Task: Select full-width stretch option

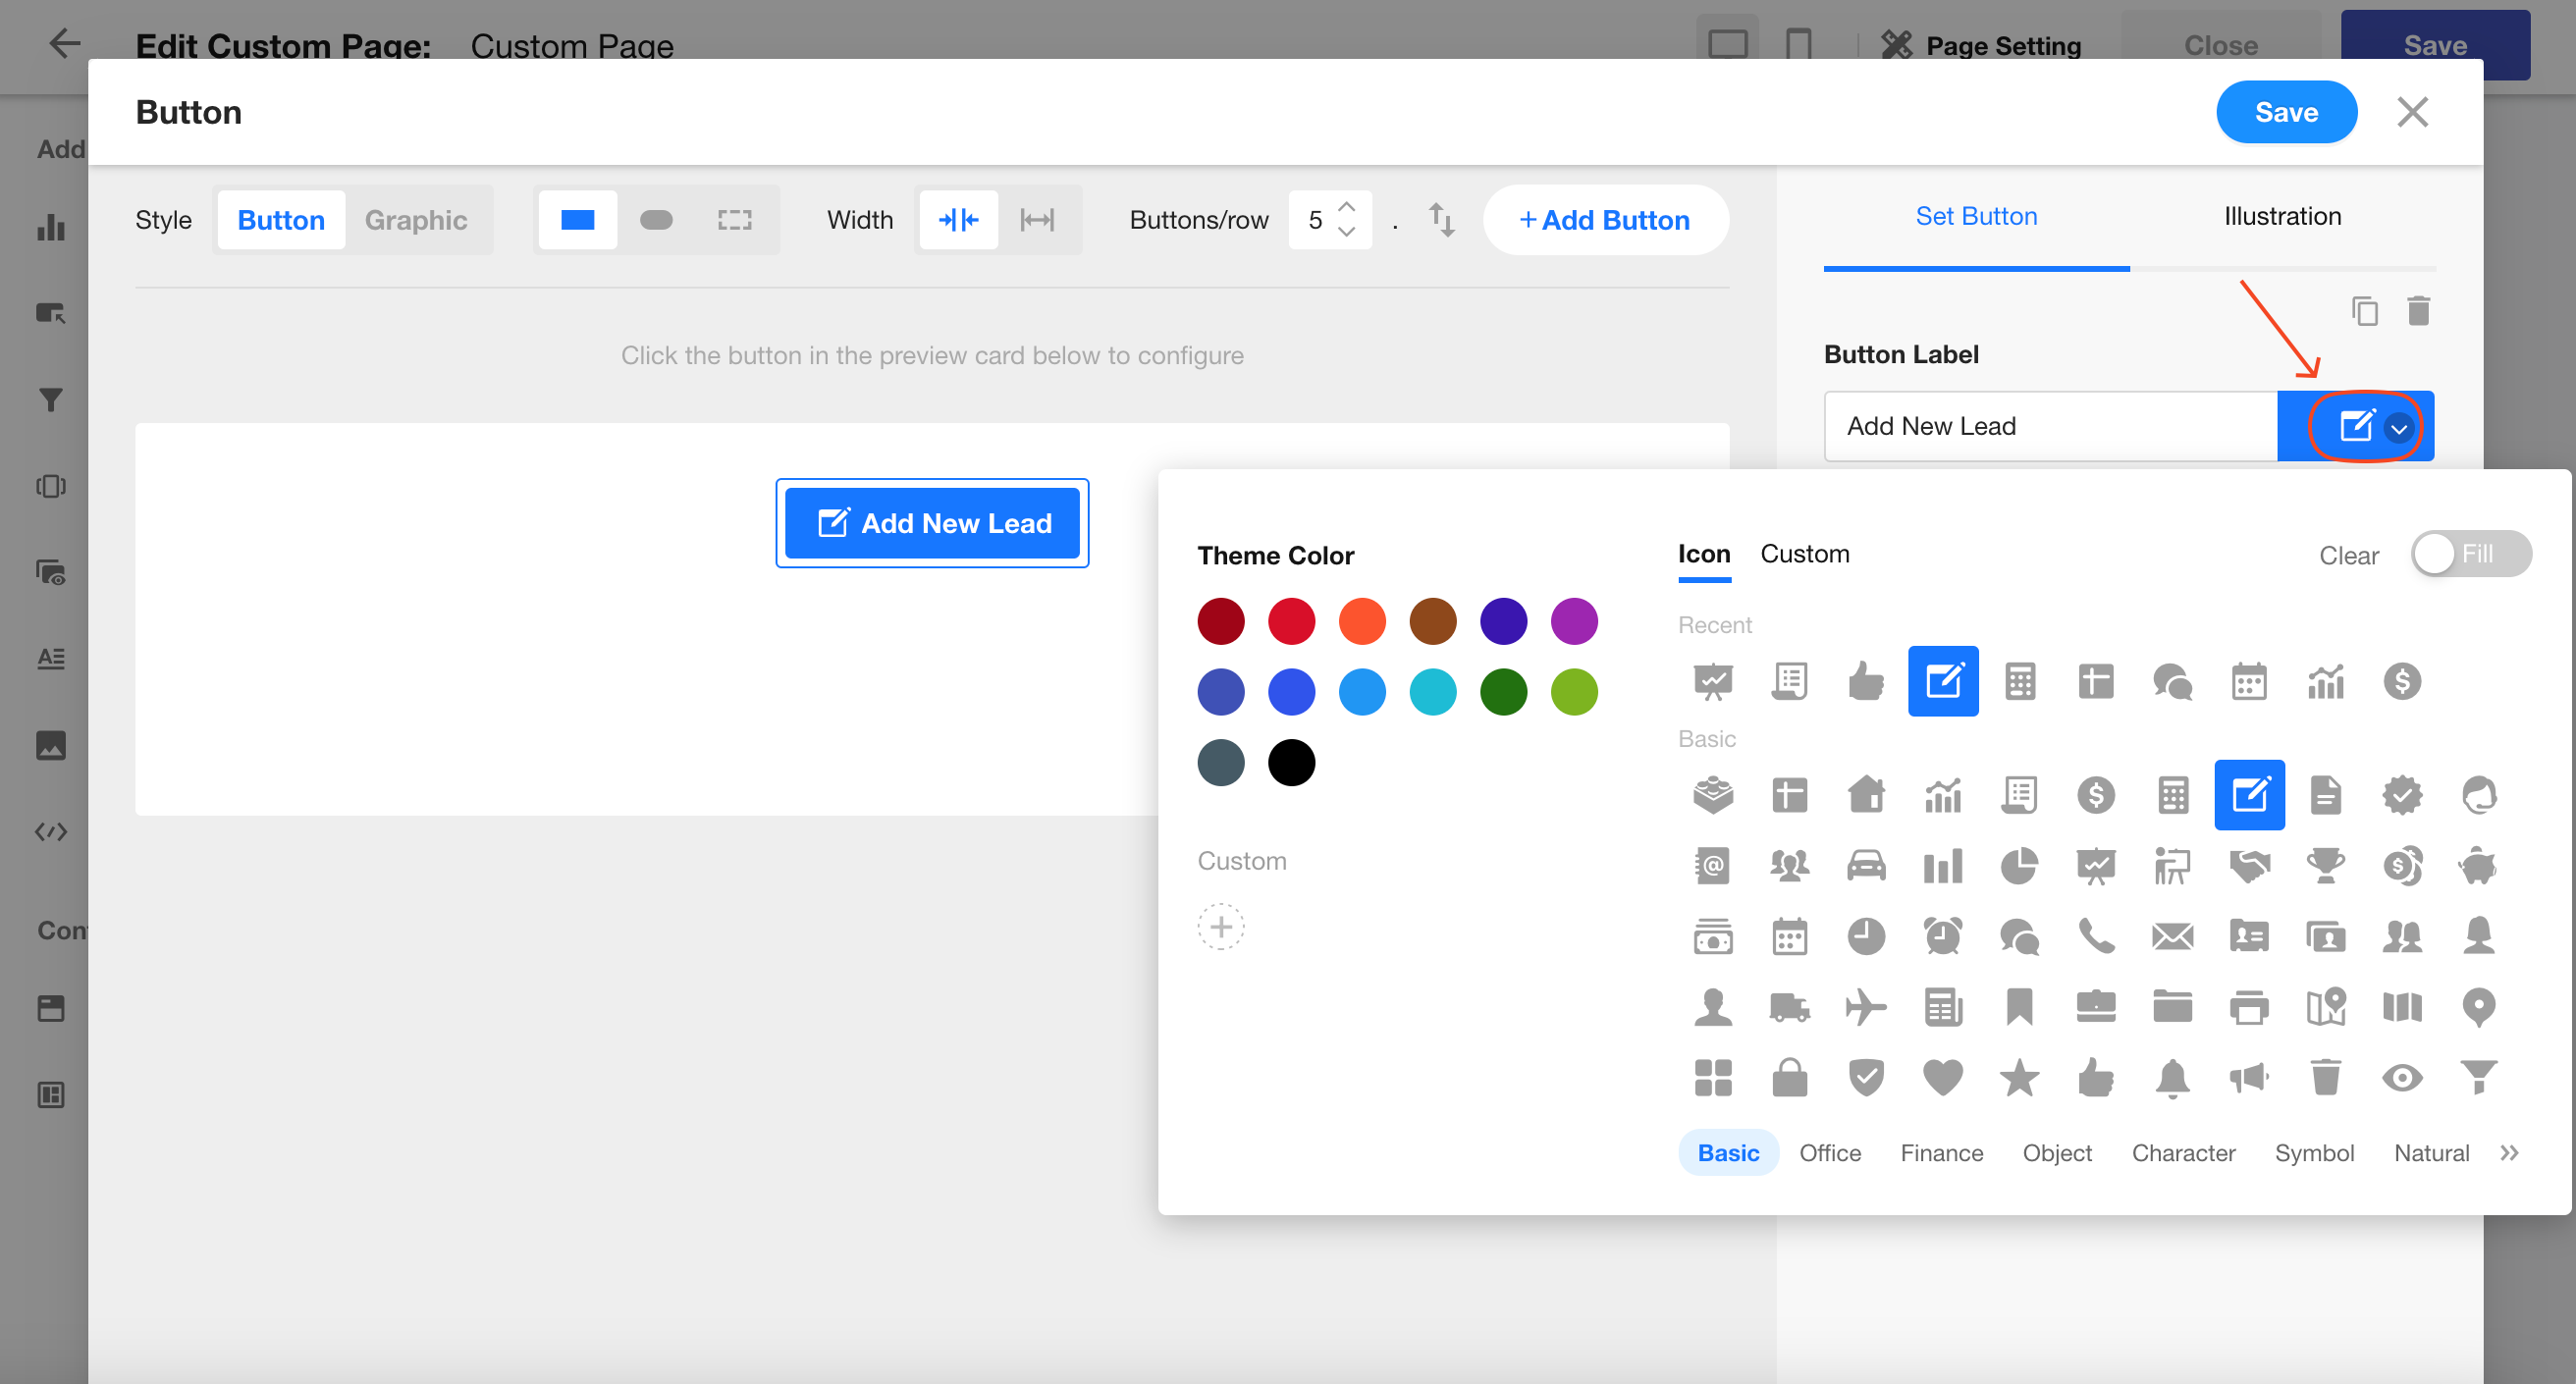Action: click(x=1037, y=219)
